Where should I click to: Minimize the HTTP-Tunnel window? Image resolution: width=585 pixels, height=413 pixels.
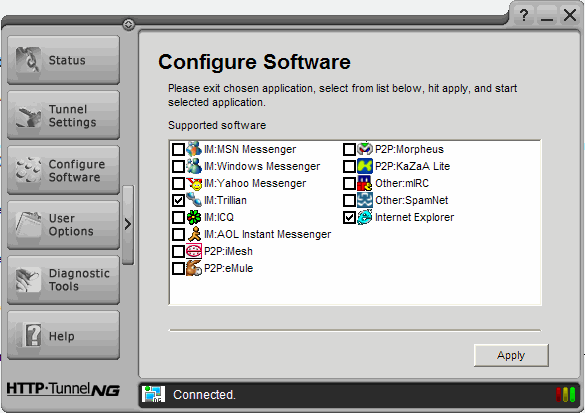pos(547,15)
